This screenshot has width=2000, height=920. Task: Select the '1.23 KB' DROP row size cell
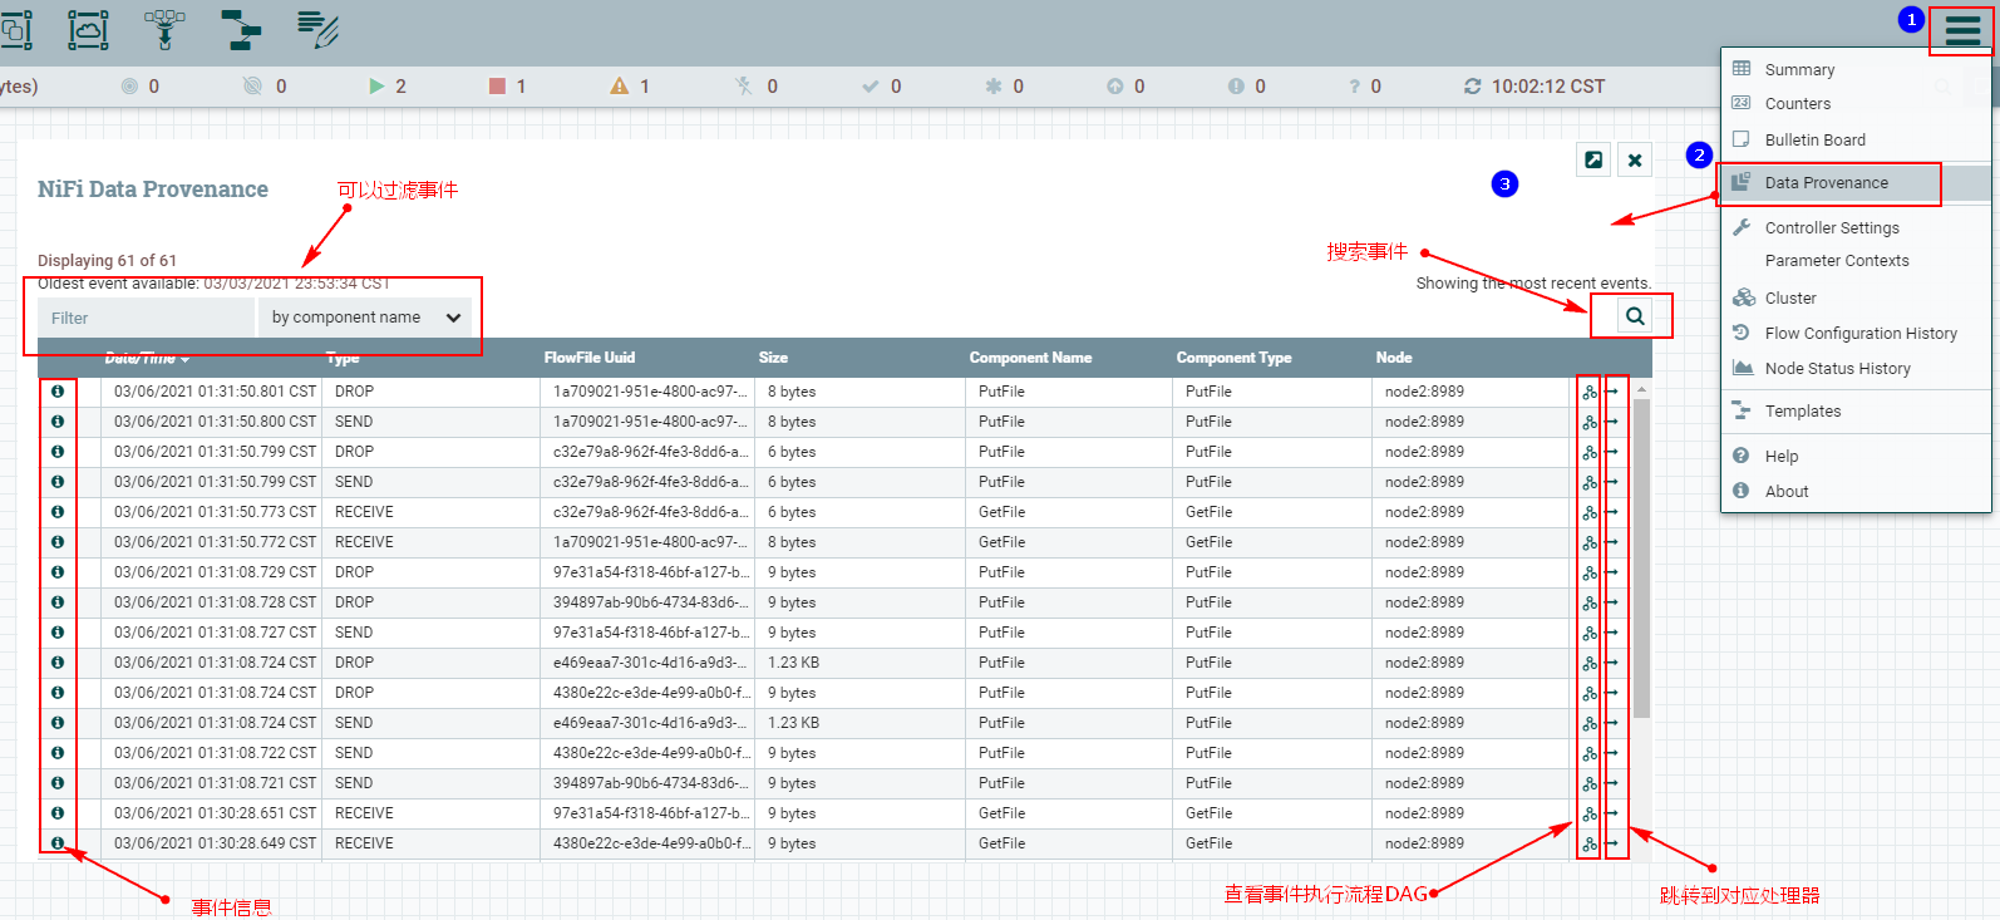point(859,662)
